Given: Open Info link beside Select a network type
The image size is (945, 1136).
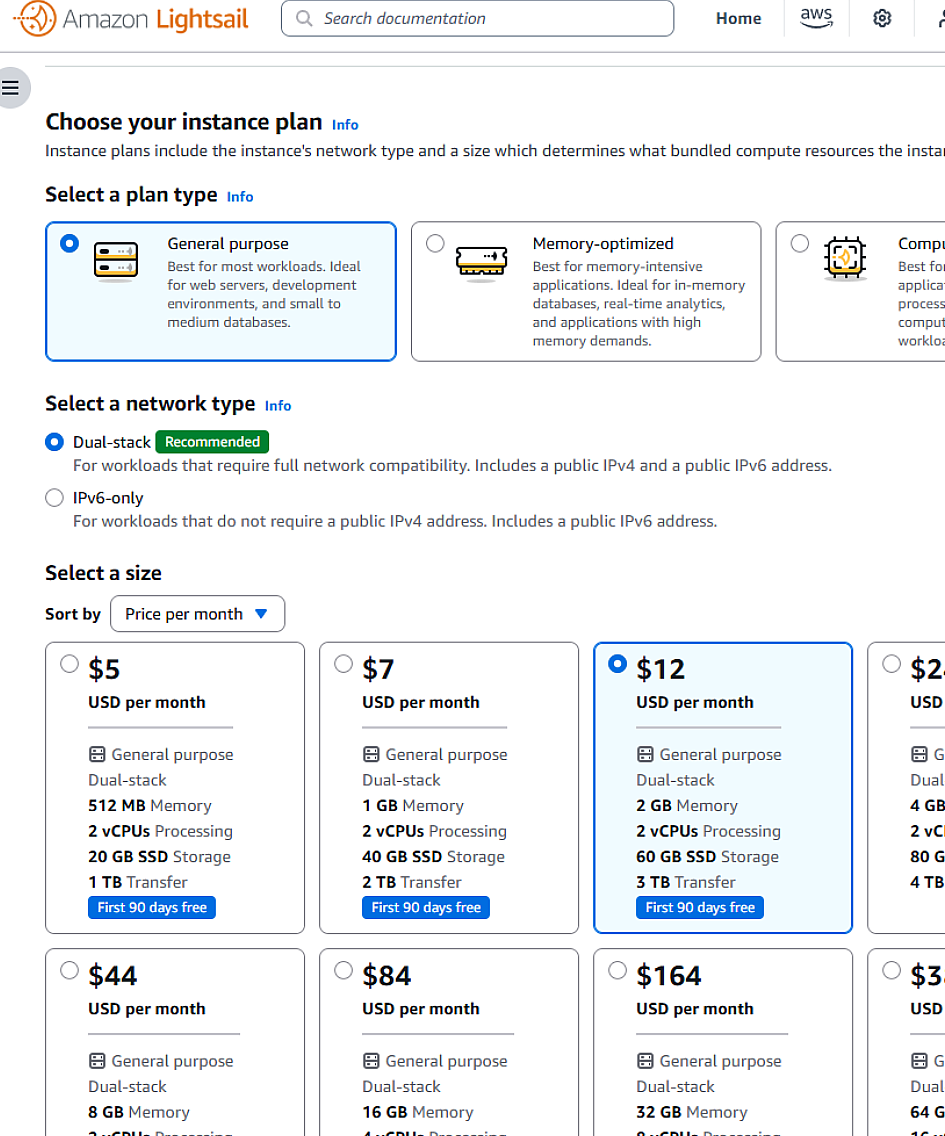Looking at the screenshot, I should point(278,406).
